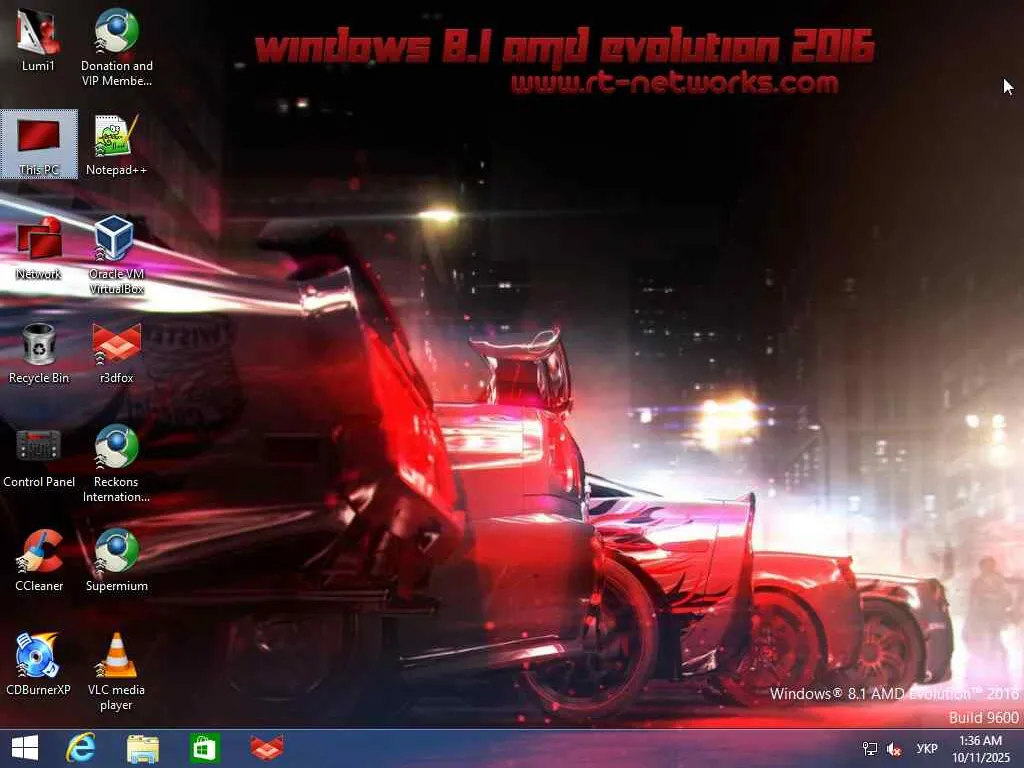Open the Donation and VIP Member shortcut

(116, 47)
